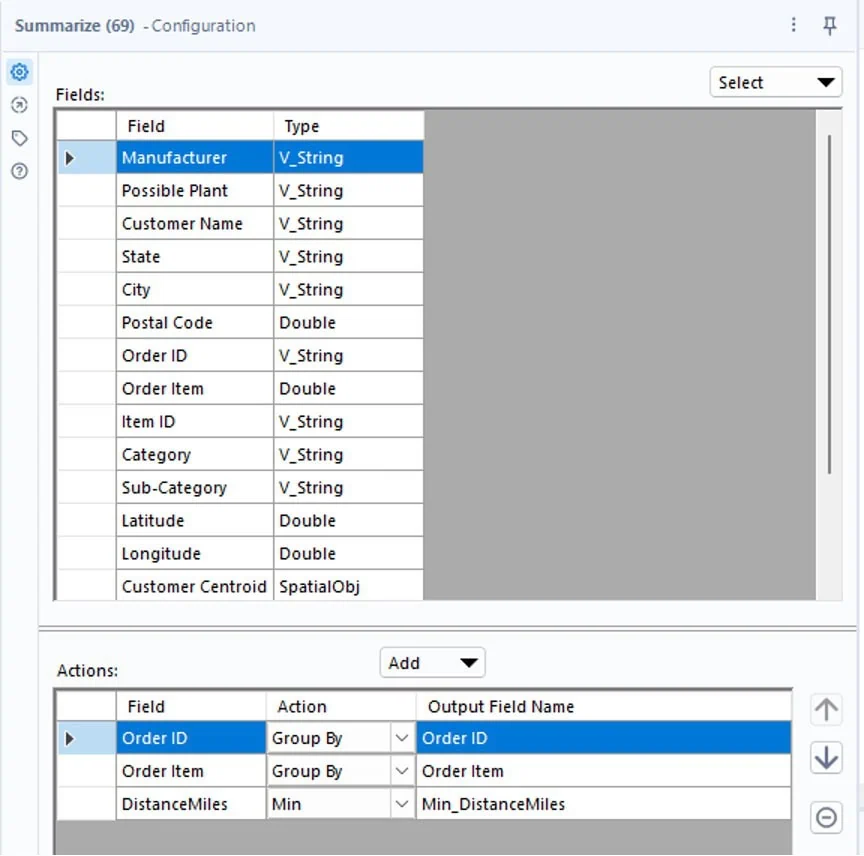Open the Add action dropdown
Image resolution: width=864 pixels, height=856 pixels.
(432, 663)
